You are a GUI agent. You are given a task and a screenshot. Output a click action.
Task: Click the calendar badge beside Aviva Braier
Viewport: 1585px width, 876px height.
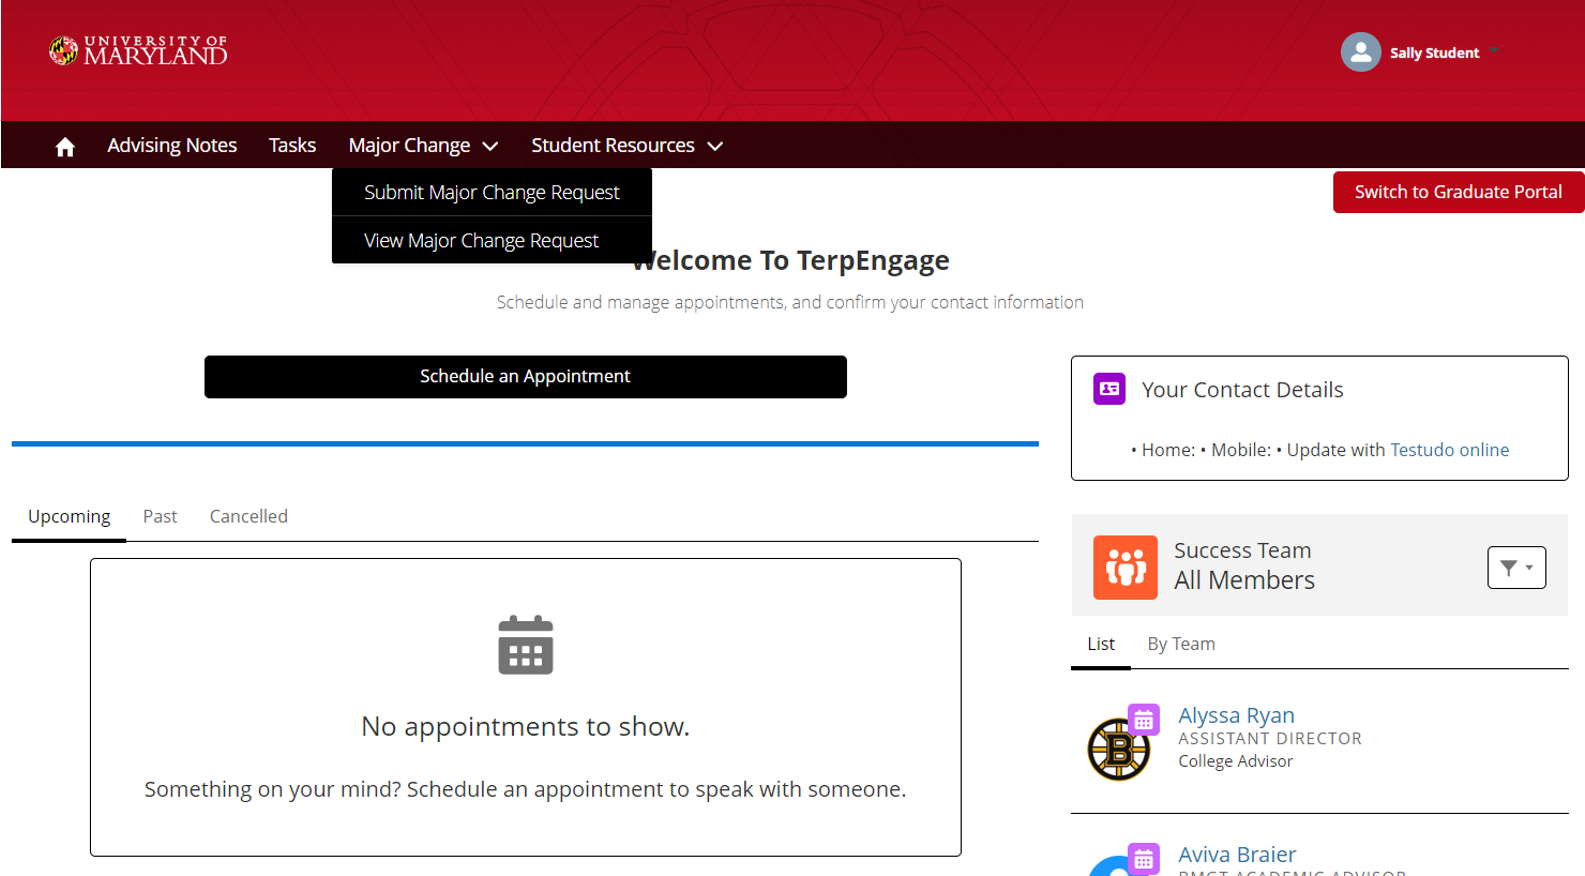click(x=1144, y=858)
